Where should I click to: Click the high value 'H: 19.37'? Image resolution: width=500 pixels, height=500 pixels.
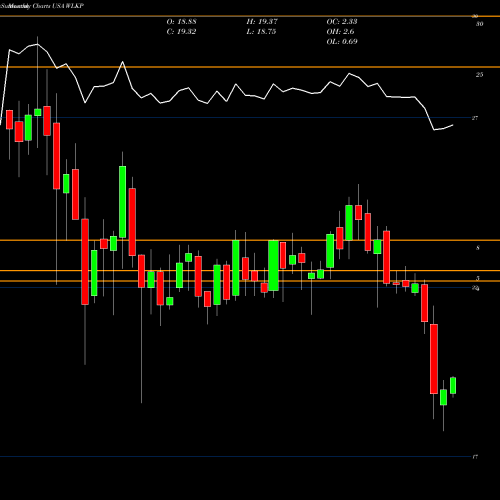pyautogui.click(x=262, y=22)
